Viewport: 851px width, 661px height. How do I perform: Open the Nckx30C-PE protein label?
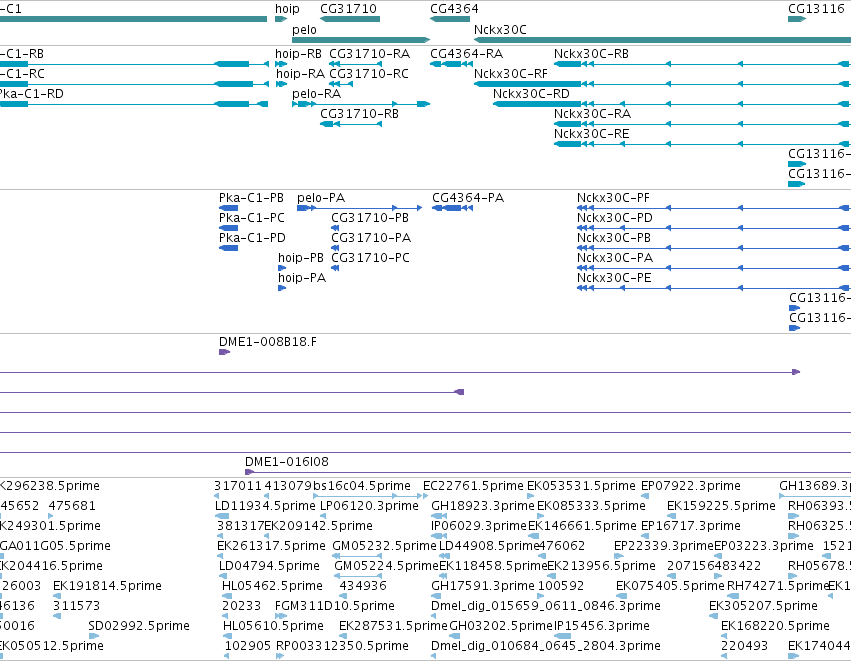[x=614, y=278]
